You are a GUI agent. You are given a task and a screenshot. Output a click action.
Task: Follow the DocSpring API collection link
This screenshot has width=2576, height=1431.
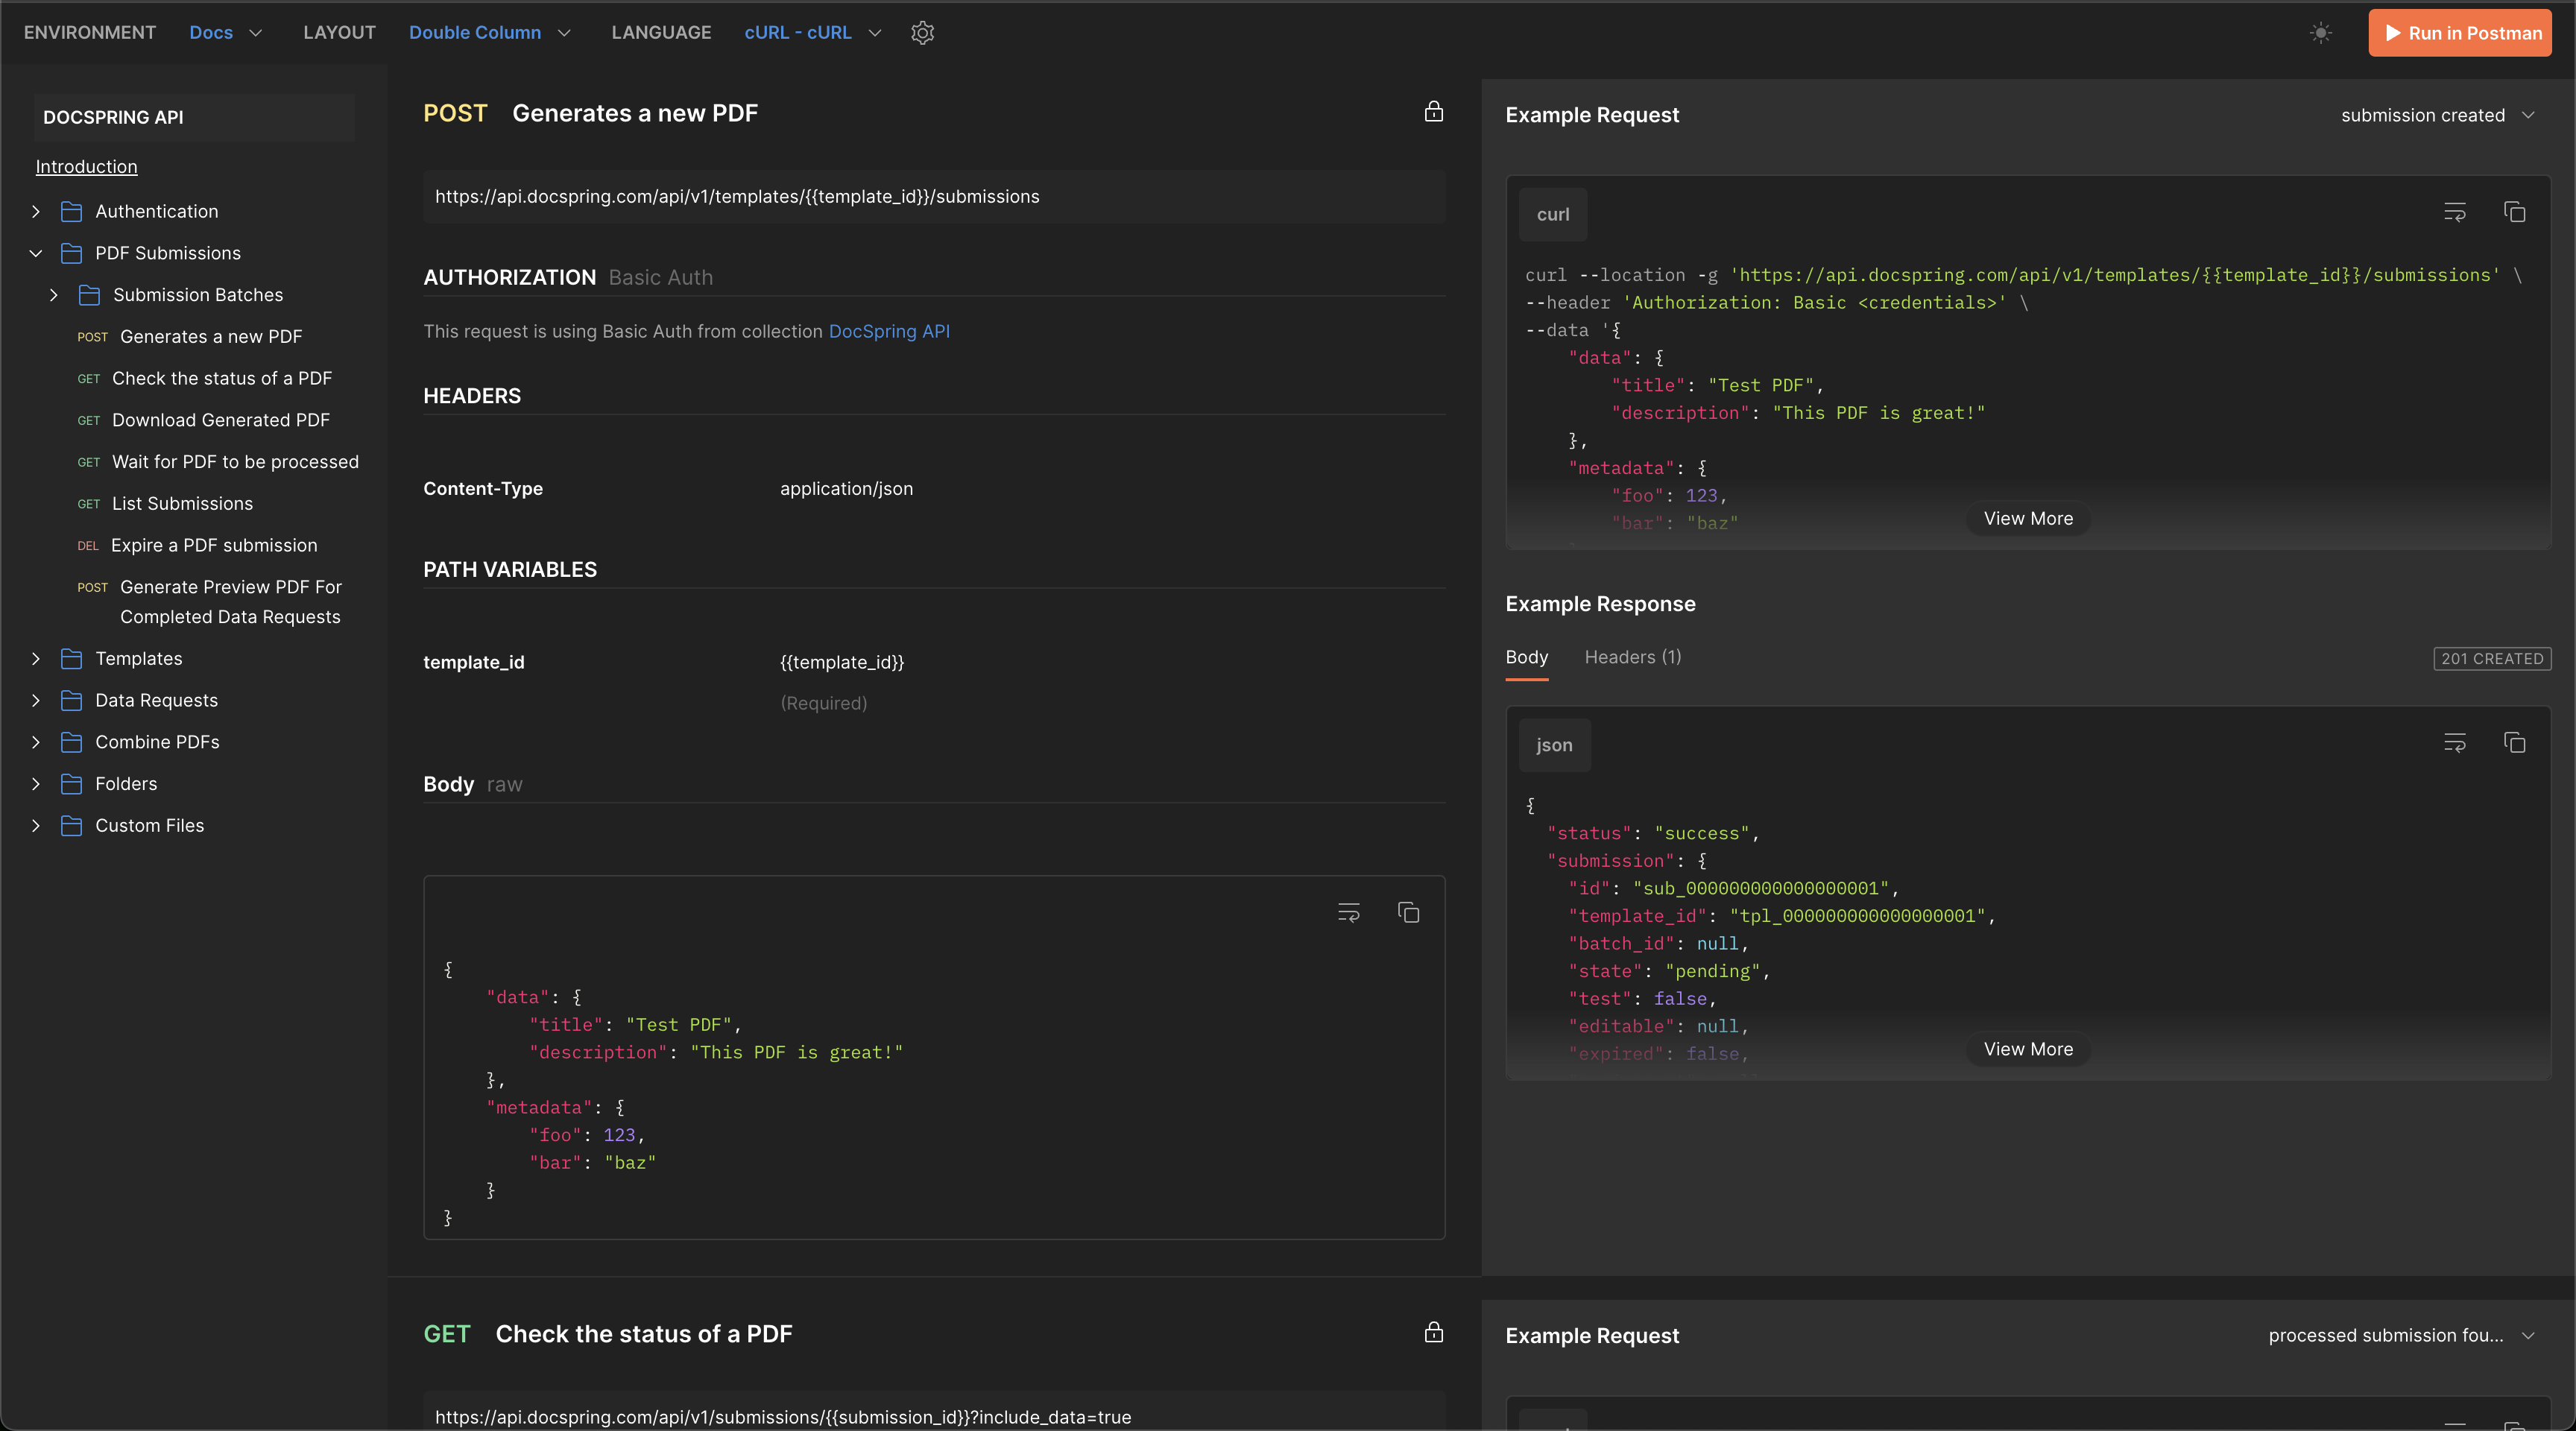click(x=889, y=331)
